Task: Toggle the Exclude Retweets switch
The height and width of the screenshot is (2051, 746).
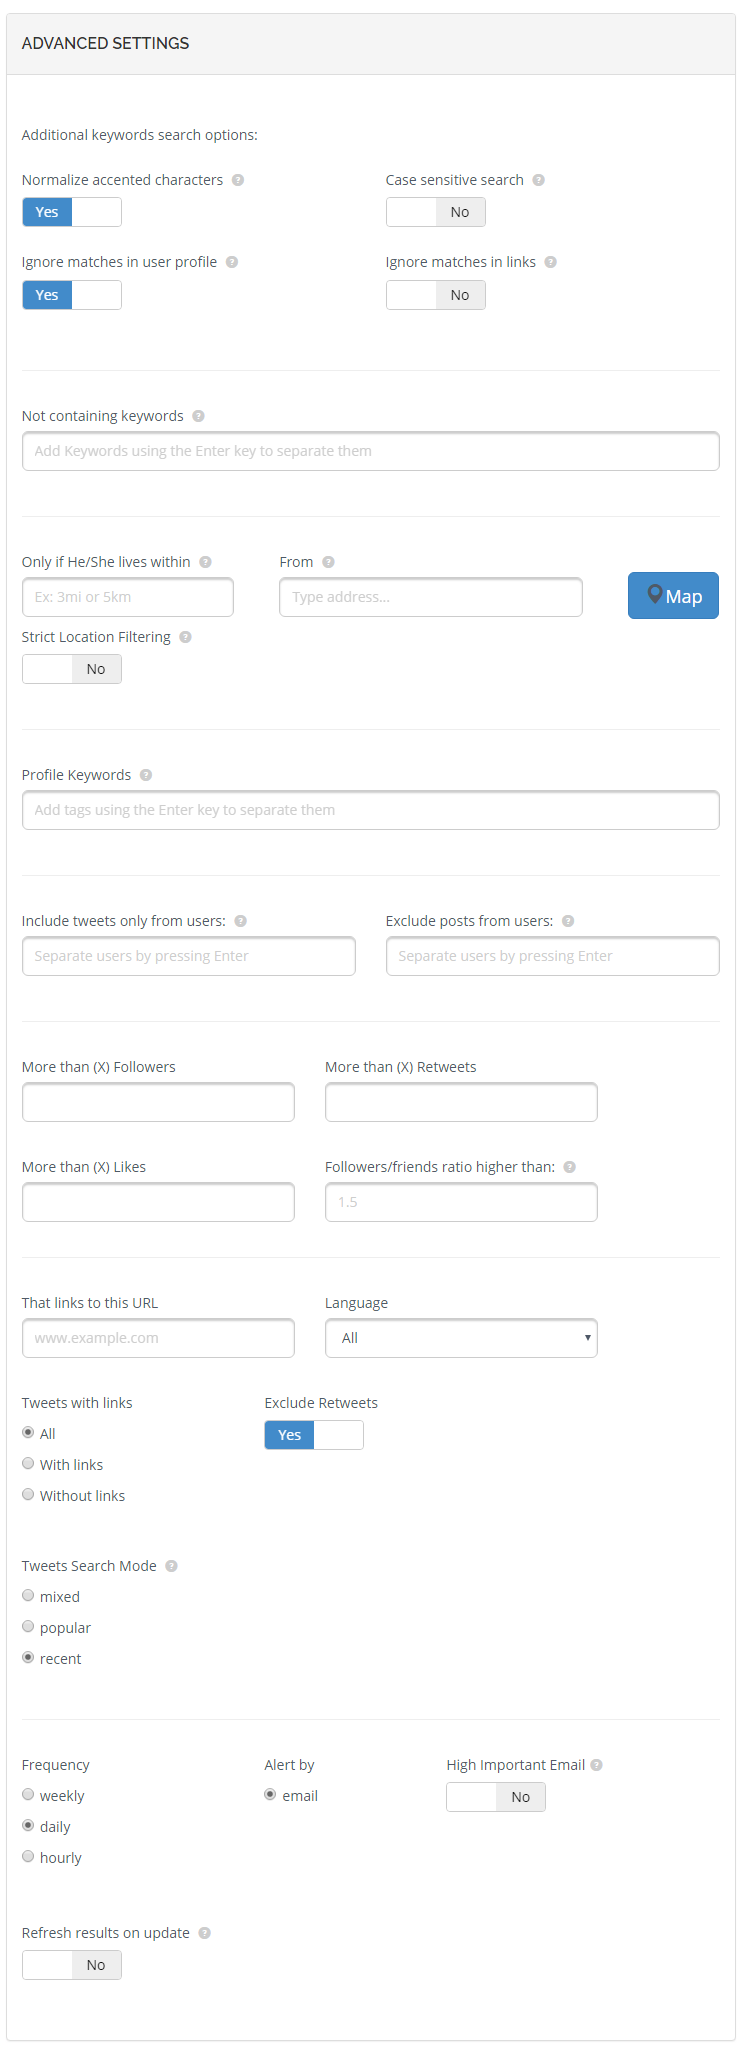Action: (314, 1435)
